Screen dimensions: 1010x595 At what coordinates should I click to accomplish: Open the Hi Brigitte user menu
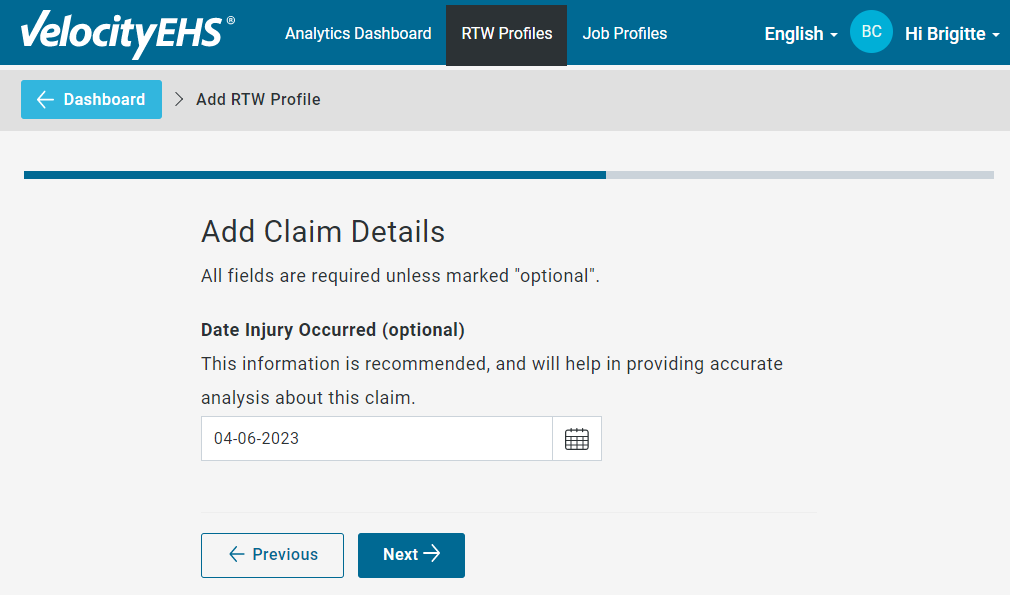[952, 33]
